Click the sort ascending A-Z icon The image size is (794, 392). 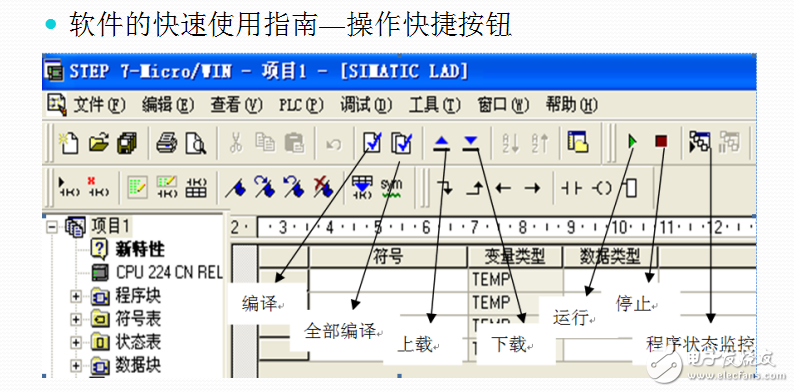point(510,143)
